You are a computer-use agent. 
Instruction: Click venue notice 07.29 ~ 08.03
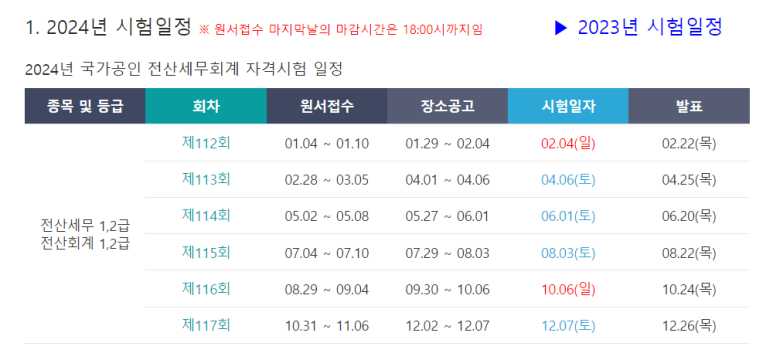click(448, 253)
